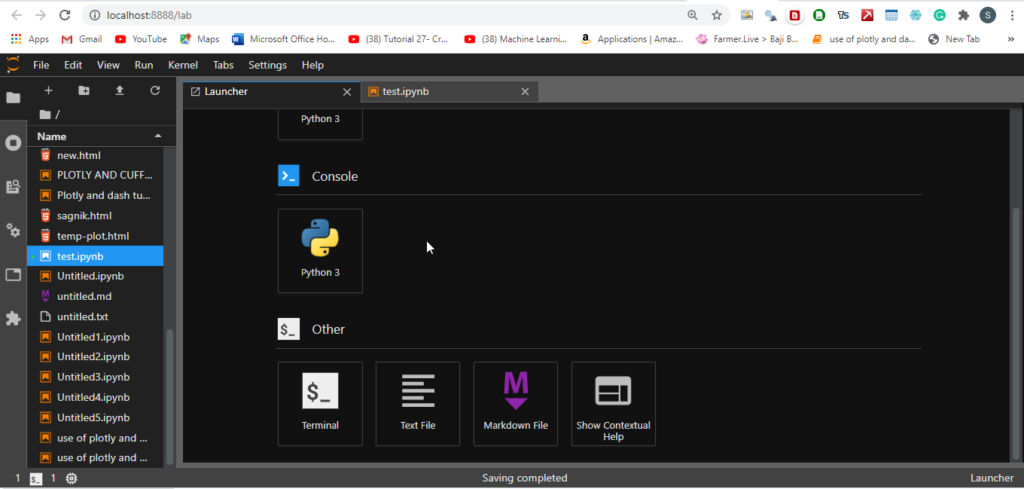This screenshot has height=489, width=1024.
Task: Create a new Markdown File
Action: click(516, 403)
